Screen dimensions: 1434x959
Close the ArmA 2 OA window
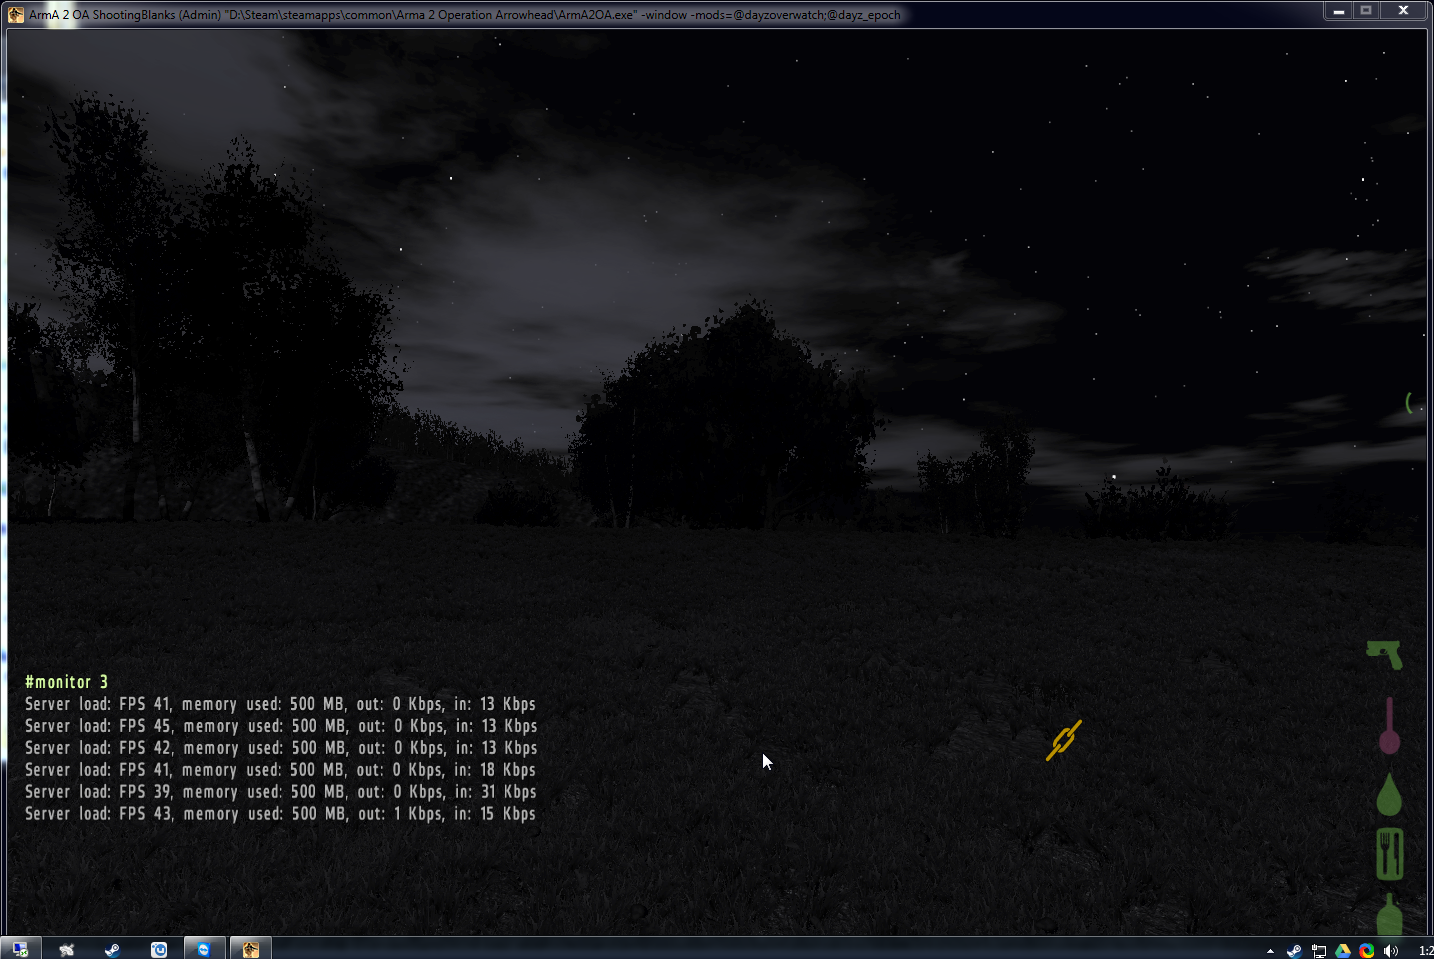point(1403,11)
